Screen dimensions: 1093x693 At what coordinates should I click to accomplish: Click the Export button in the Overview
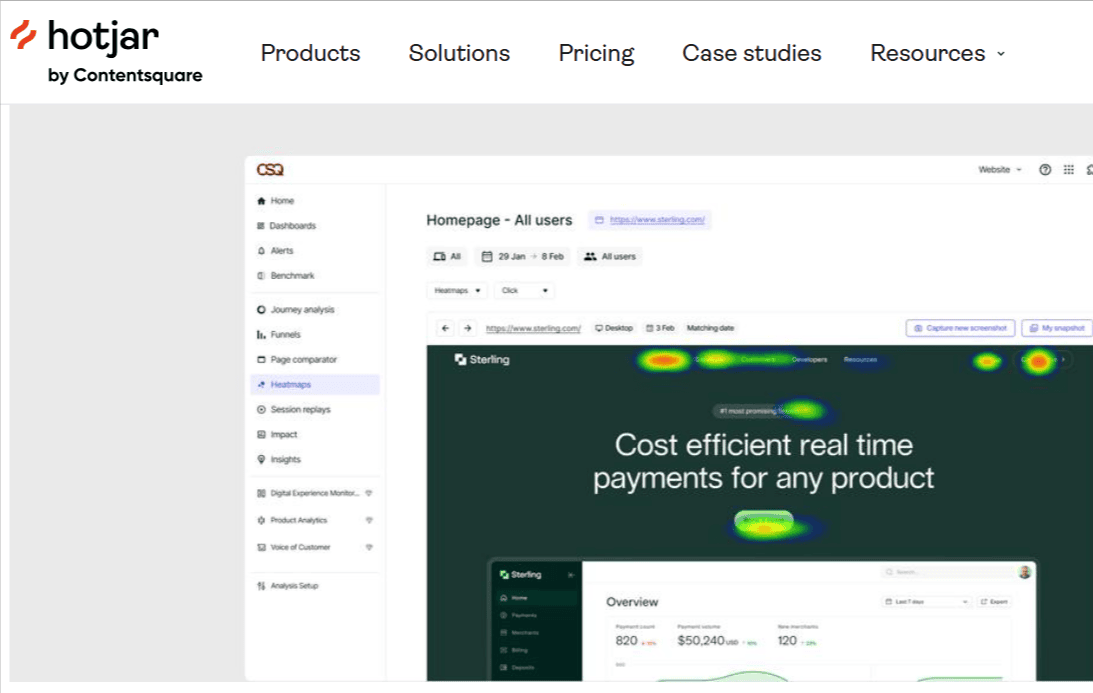click(994, 602)
